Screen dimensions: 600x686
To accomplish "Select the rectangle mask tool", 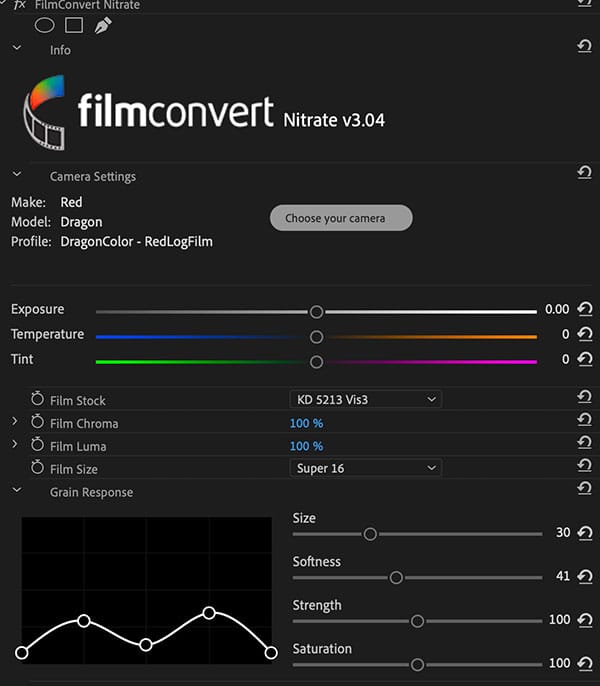I will pyautogui.click(x=74, y=25).
